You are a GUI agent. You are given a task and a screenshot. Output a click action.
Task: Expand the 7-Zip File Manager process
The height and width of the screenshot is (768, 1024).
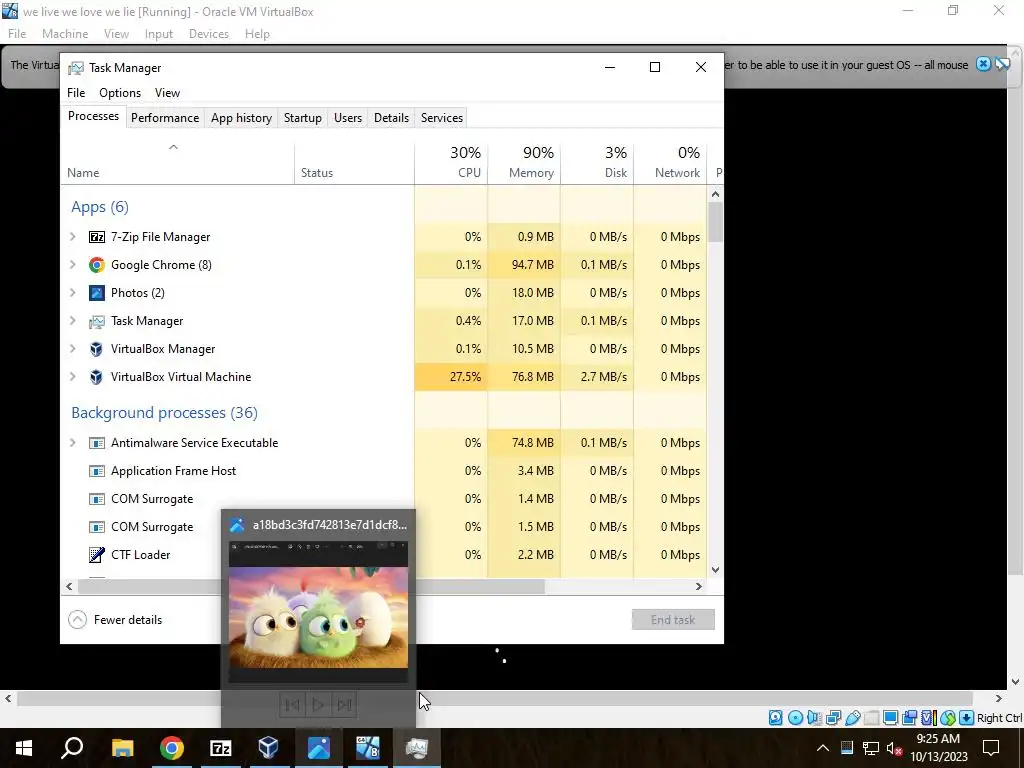point(73,236)
